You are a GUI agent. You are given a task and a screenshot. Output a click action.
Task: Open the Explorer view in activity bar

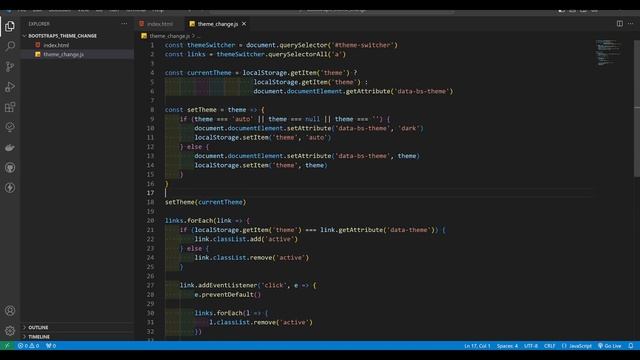point(10,27)
